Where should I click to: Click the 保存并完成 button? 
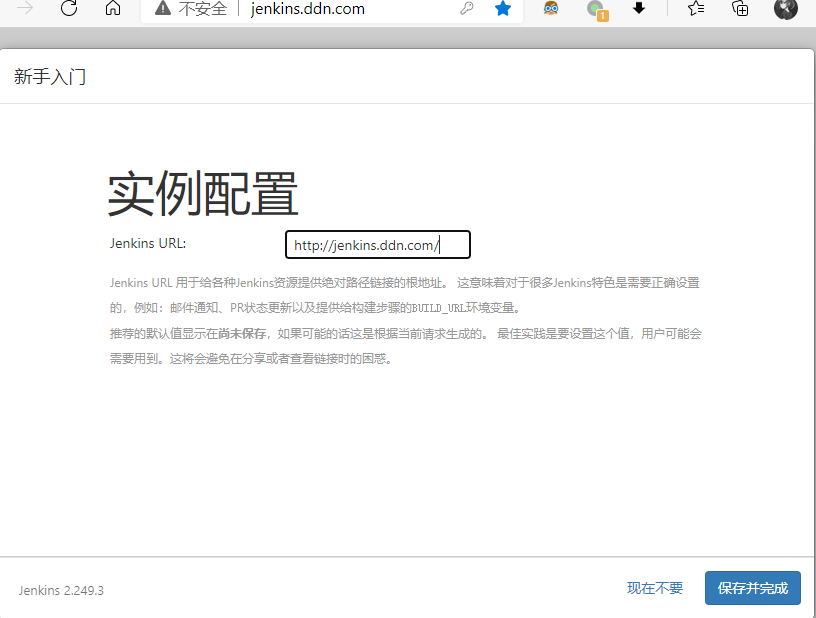tap(753, 588)
